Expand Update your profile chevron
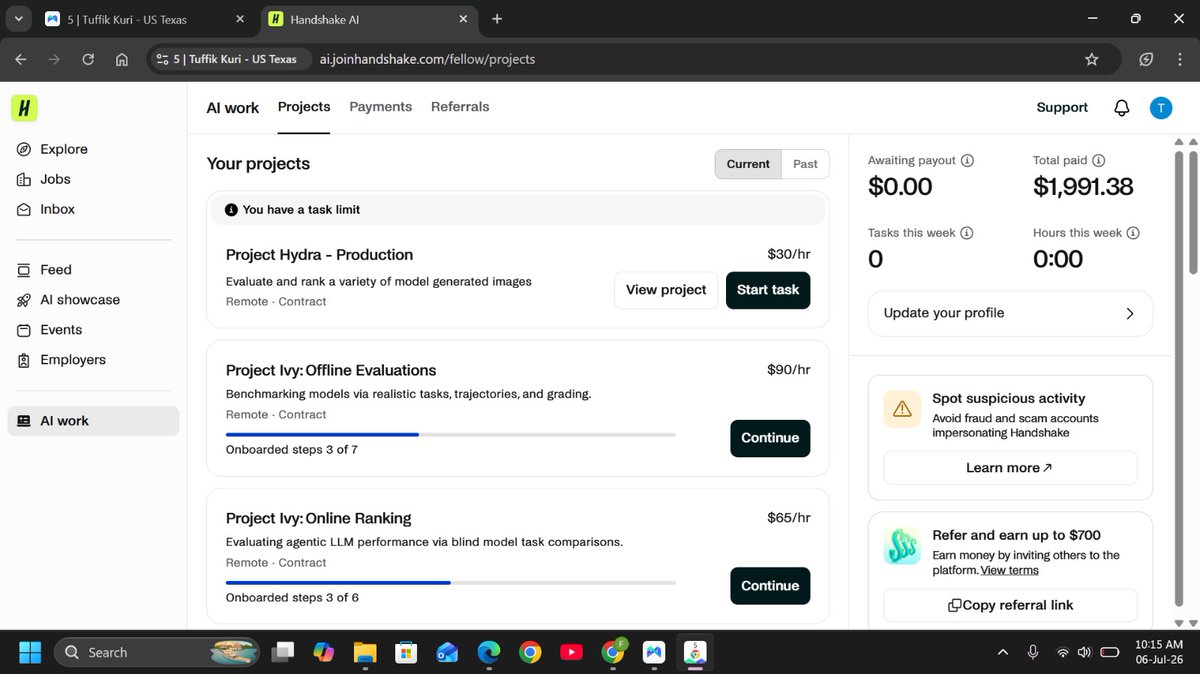 click(x=1130, y=313)
